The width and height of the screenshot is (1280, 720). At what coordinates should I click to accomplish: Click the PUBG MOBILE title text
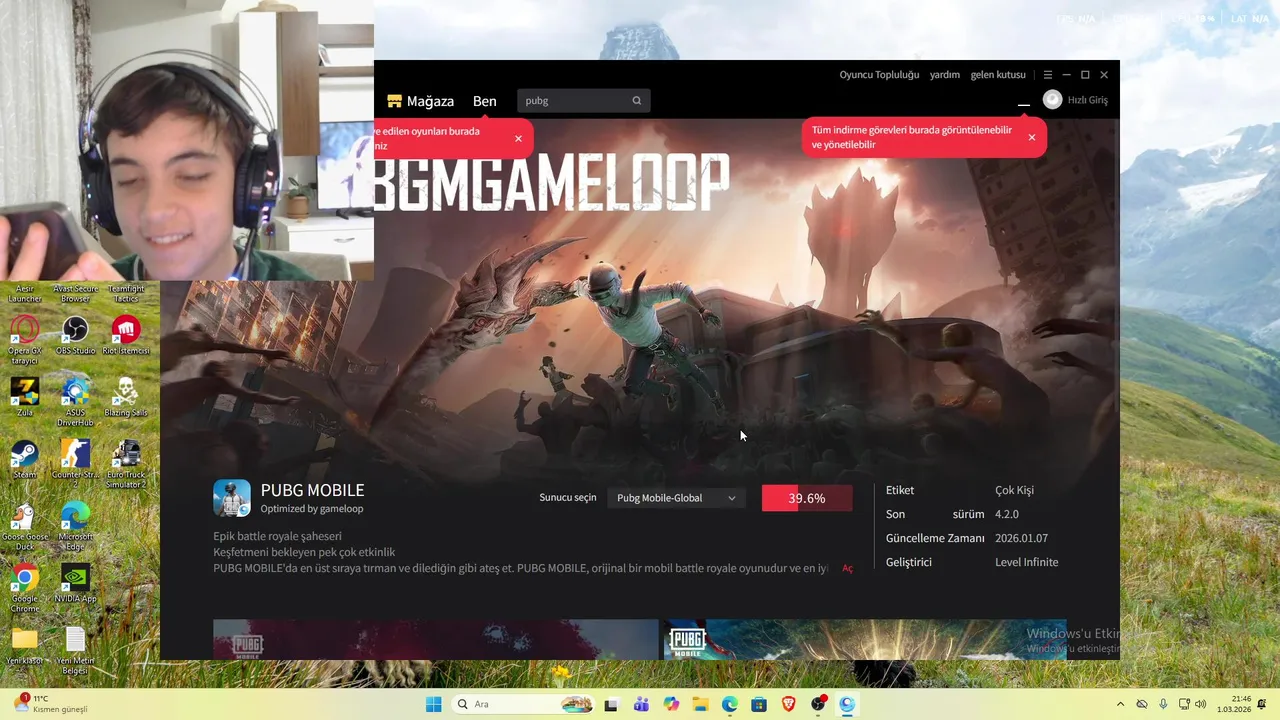312,490
